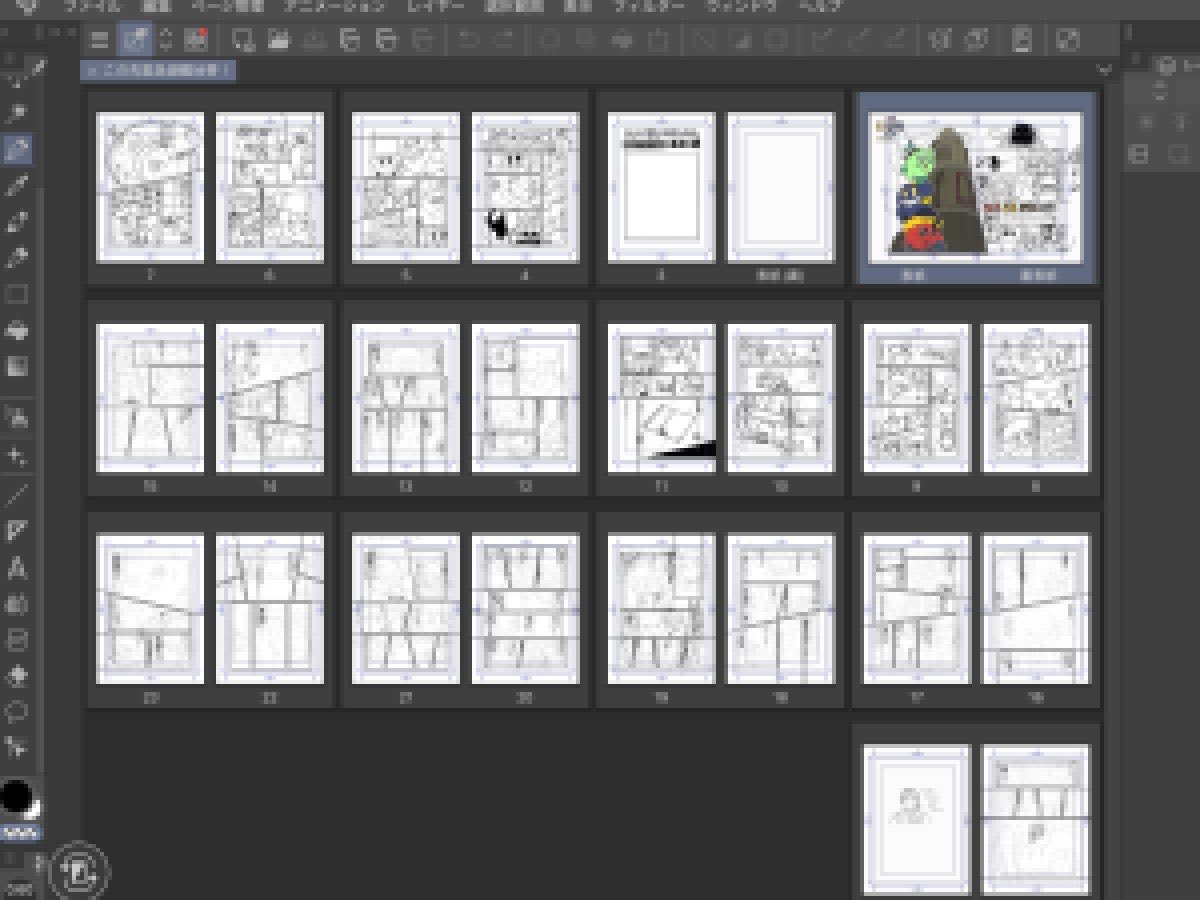
Task: Select the highlighted color cover spread thumbnail
Action: click(x=976, y=187)
